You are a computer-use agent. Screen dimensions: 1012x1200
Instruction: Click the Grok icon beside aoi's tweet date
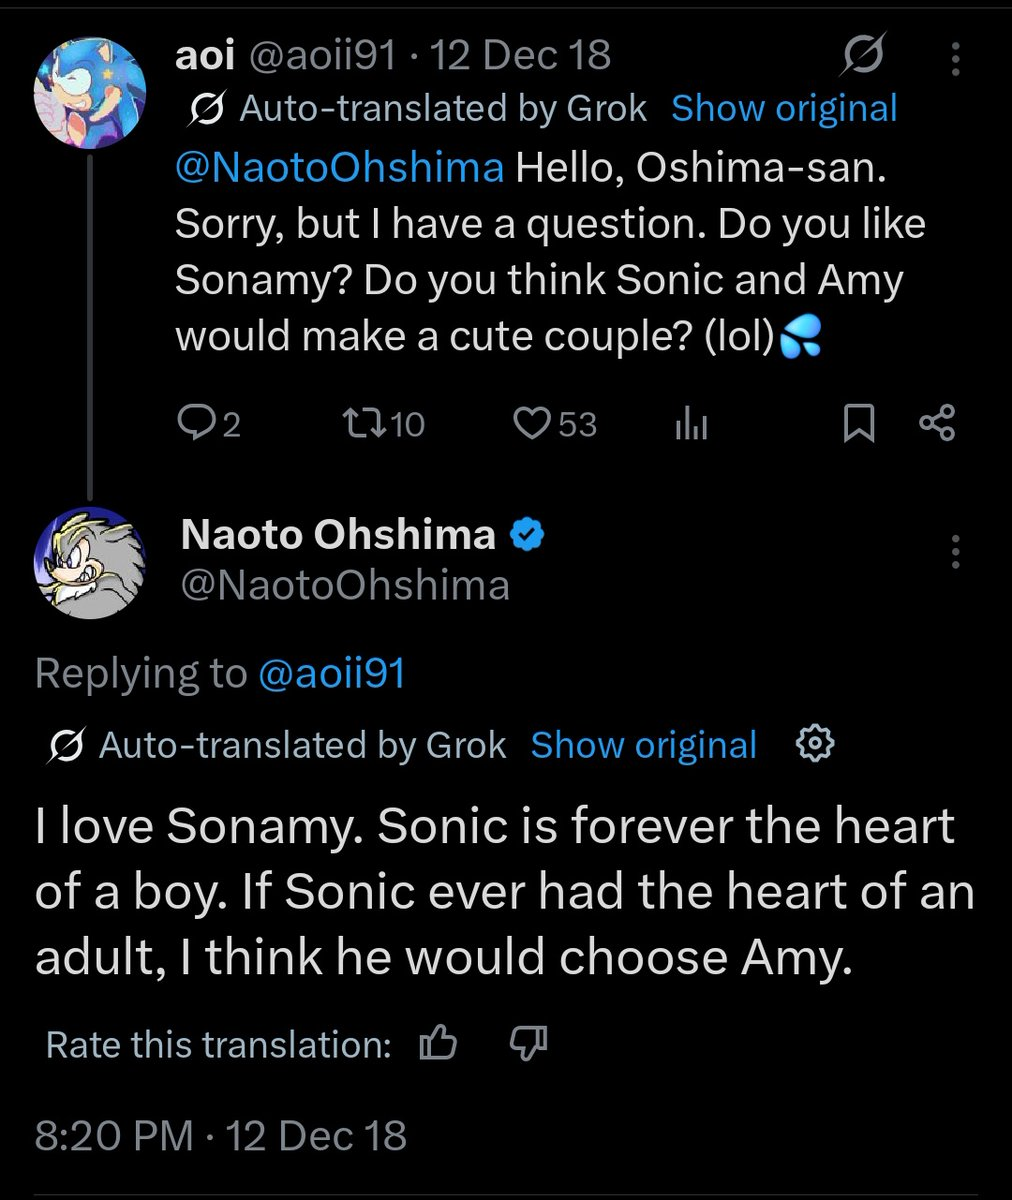tap(863, 55)
